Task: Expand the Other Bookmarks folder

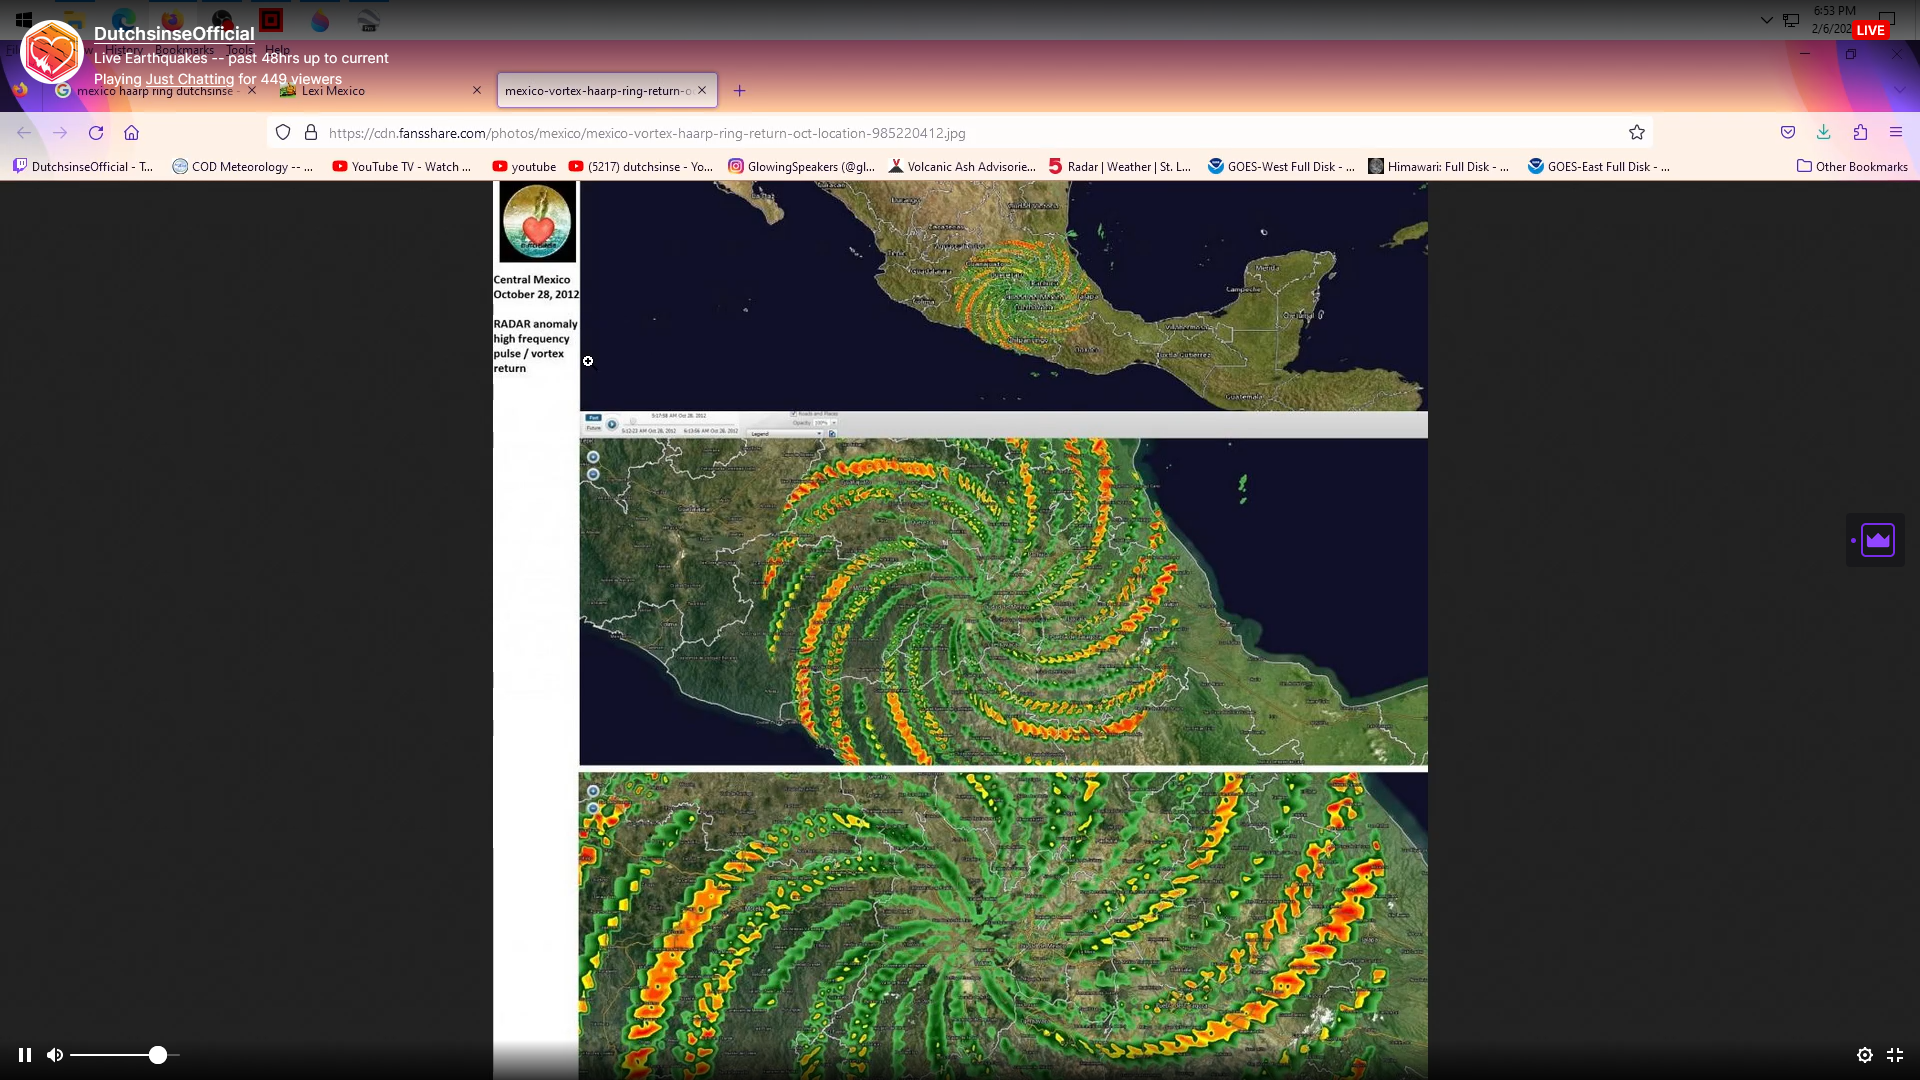Action: [x=1852, y=167]
